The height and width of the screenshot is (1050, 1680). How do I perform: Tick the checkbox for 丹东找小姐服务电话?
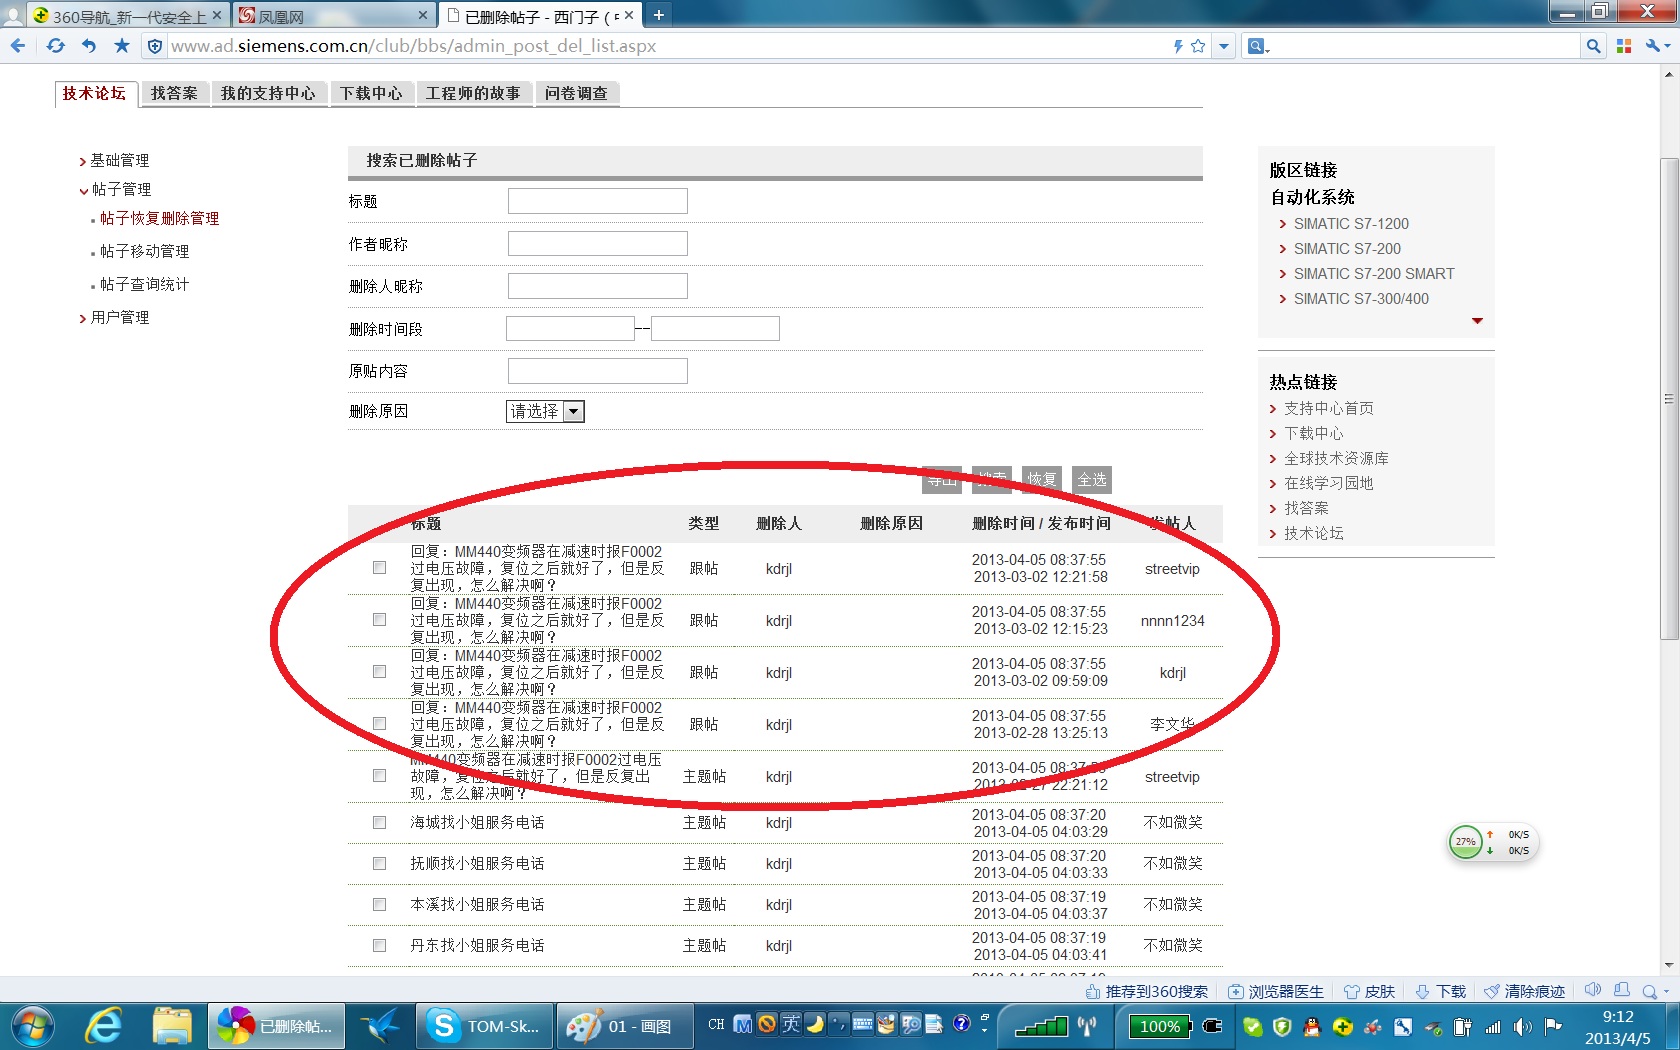pyautogui.click(x=379, y=945)
